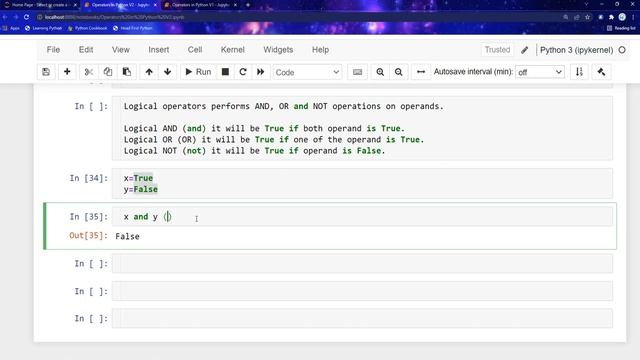Viewport: 640px width, 360px height.
Task: Click into the x and y code cell
Action: click(x=362, y=217)
